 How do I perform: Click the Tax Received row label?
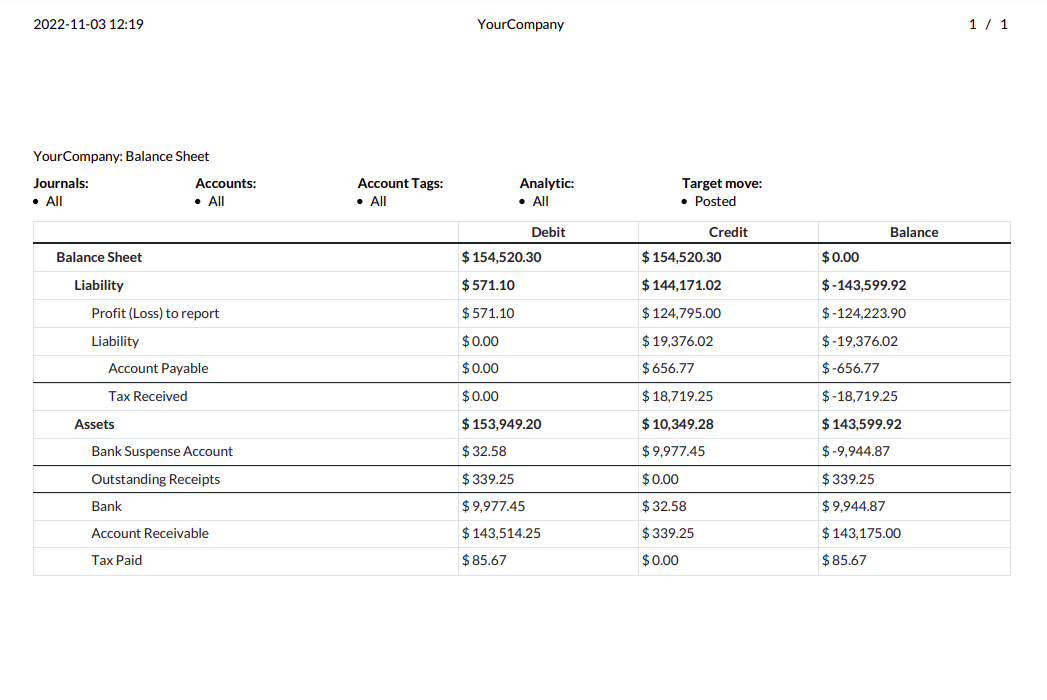pos(148,396)
